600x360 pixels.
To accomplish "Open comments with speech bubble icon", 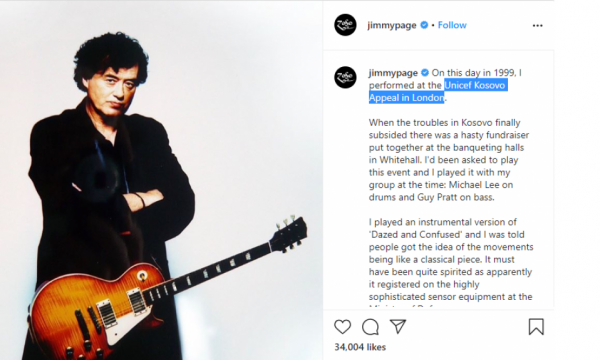I will tap(370, 327).
